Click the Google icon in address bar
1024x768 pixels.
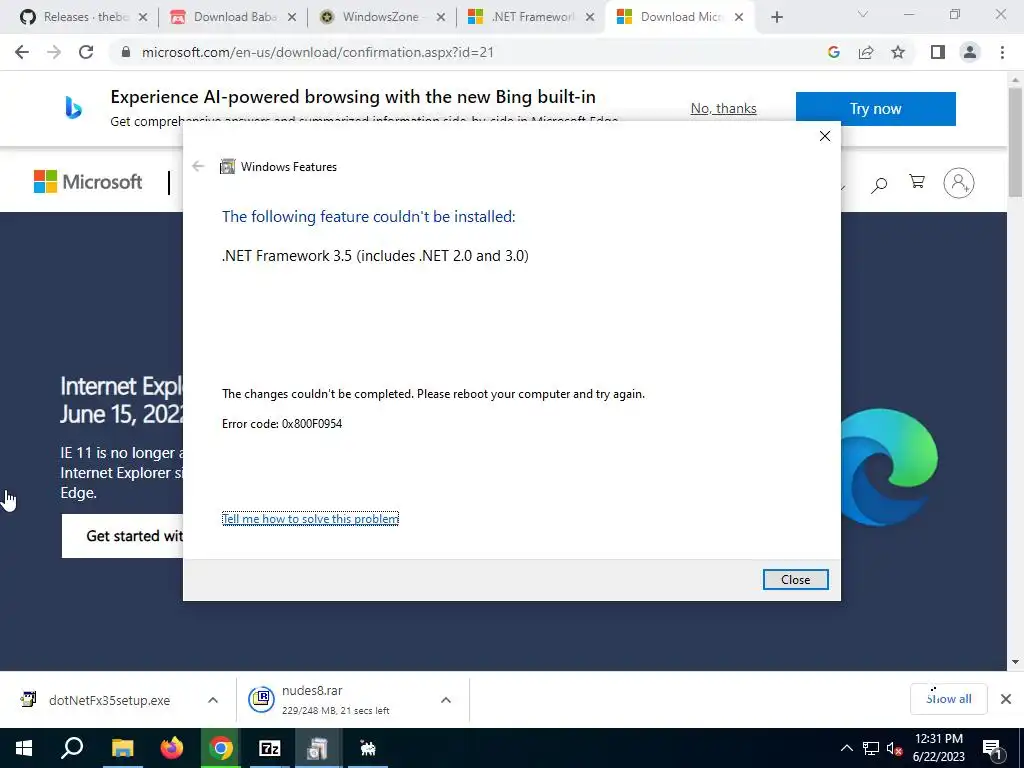(x=833, y=52)
